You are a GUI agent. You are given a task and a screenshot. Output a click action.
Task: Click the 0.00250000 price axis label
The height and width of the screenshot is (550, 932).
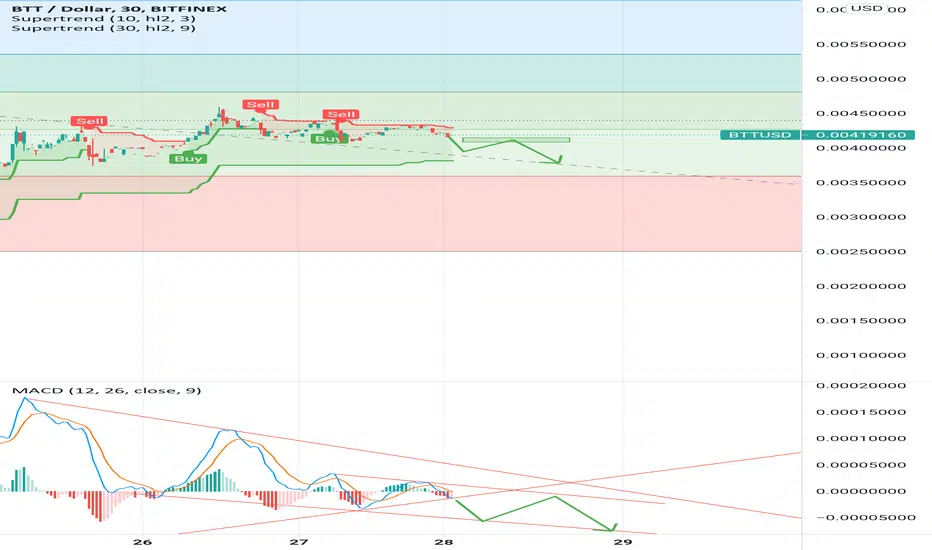[861, 252]
